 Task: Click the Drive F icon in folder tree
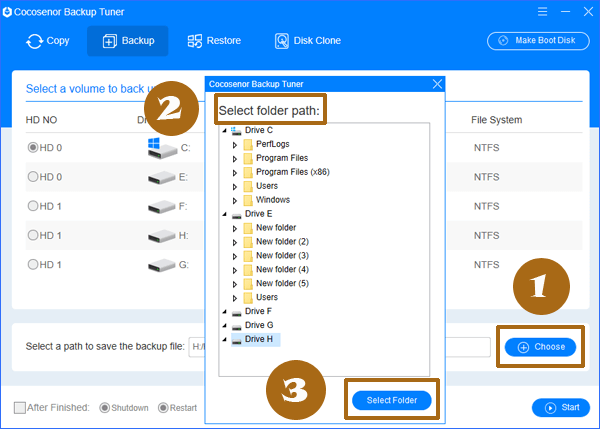[x=236, y=313]
